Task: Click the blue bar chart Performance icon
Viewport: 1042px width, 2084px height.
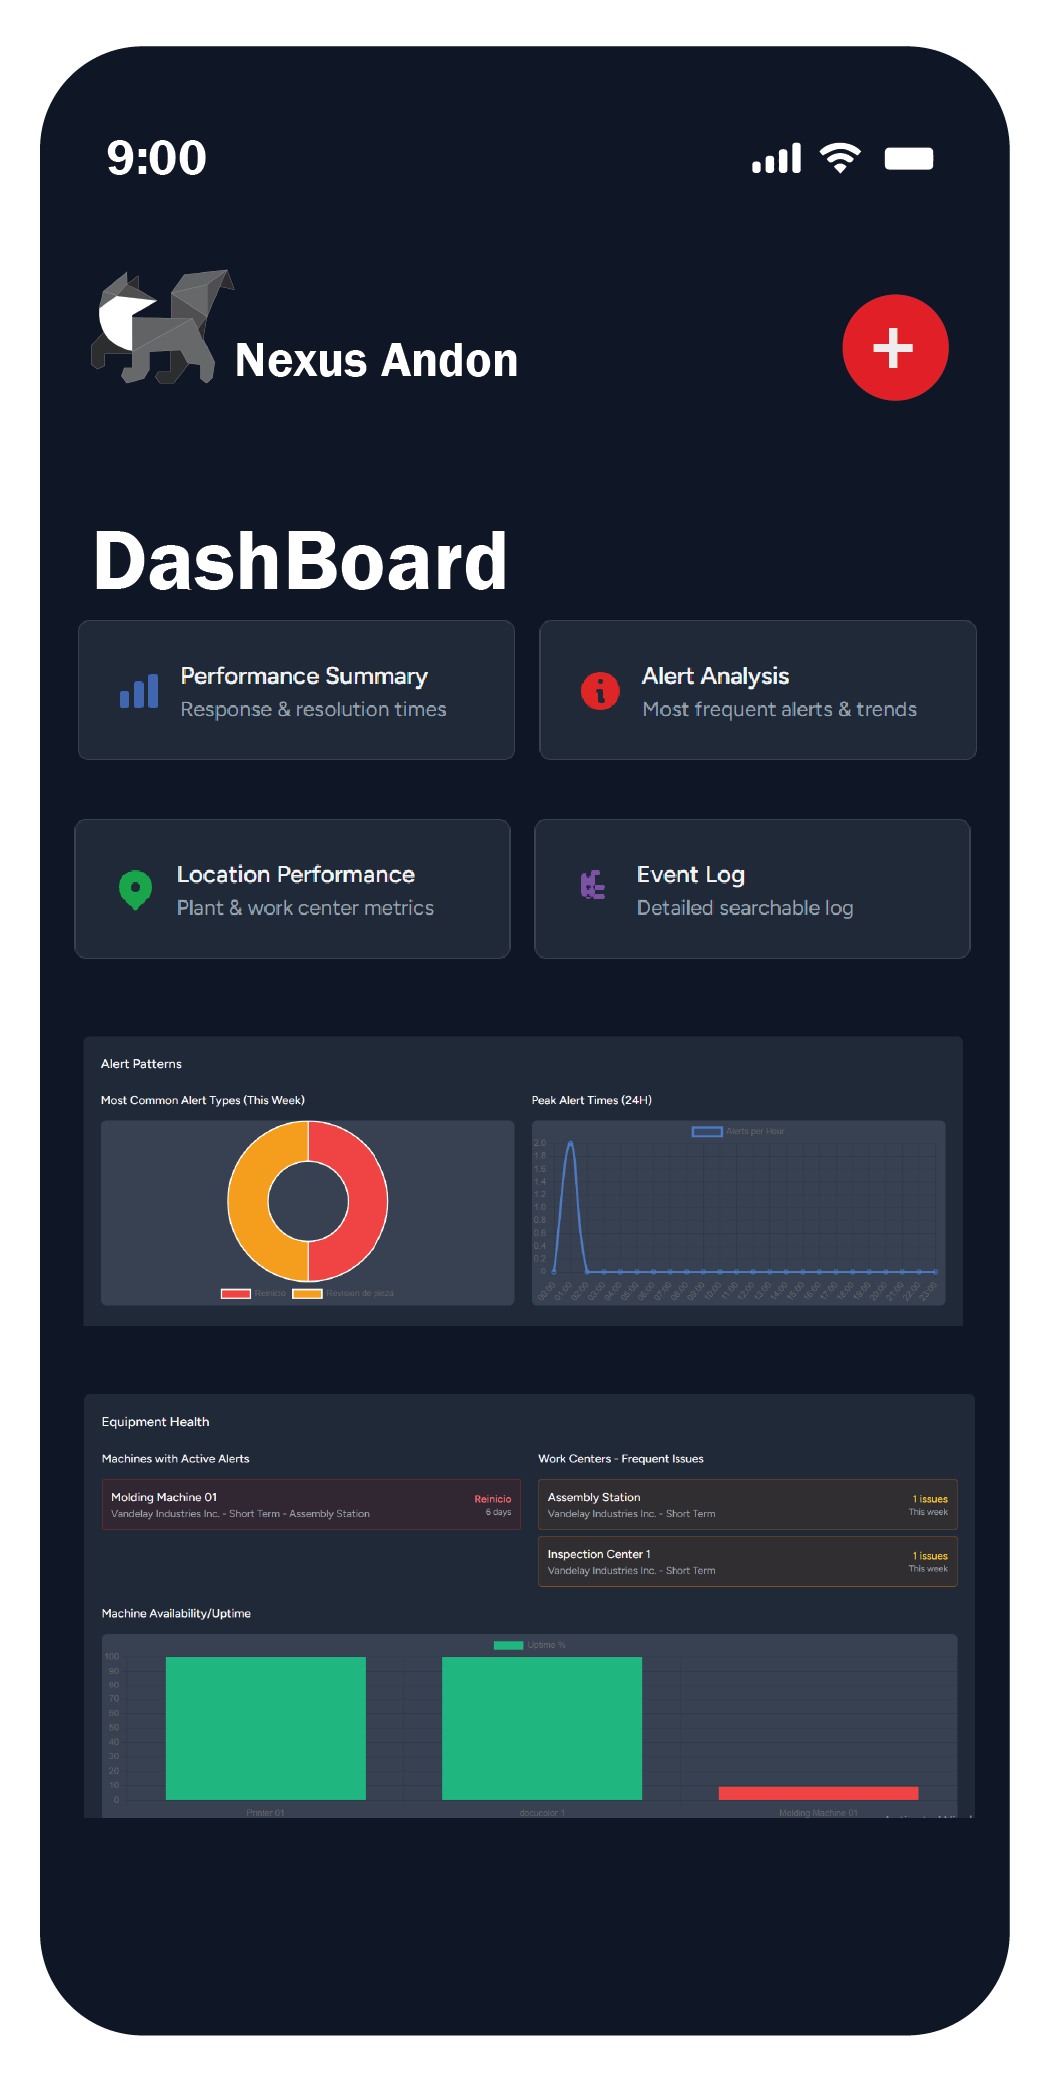Action: tap(139, 691)
